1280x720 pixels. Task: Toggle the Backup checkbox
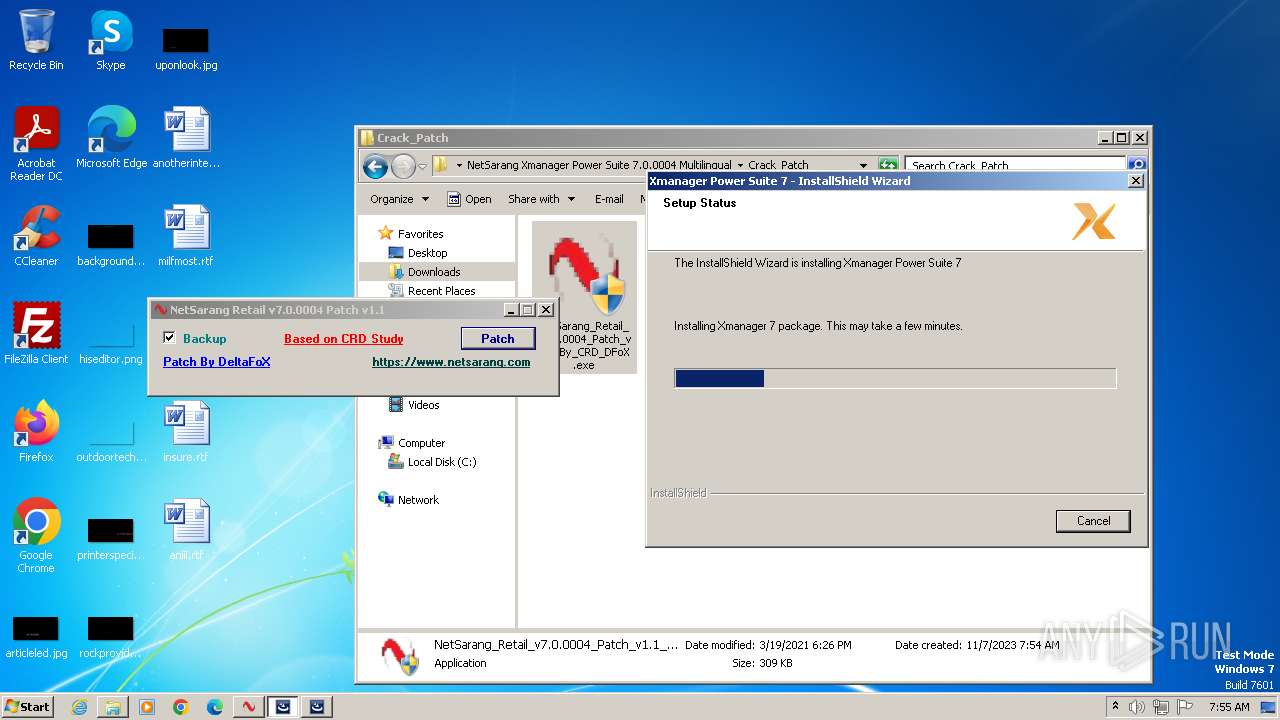point(170,338)
